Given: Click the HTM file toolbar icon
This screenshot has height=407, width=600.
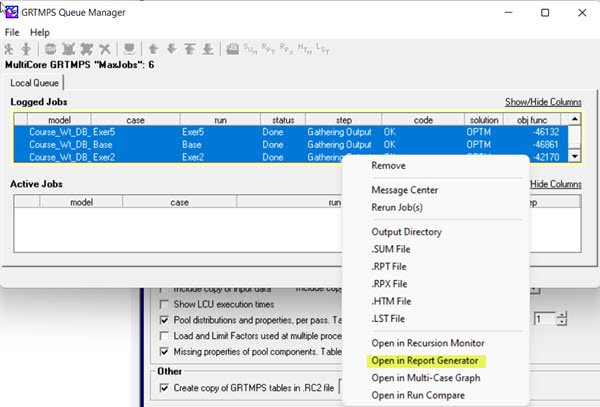Looking at the screenshot, I should (x=306, y=48).
